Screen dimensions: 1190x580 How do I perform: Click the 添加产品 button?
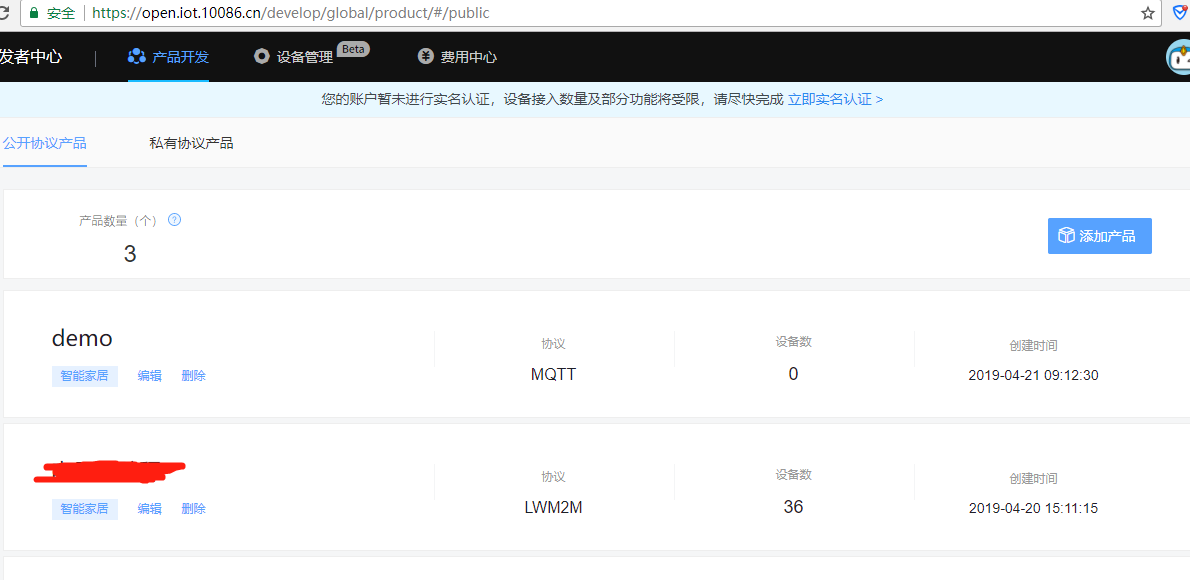pos(1100,236)
